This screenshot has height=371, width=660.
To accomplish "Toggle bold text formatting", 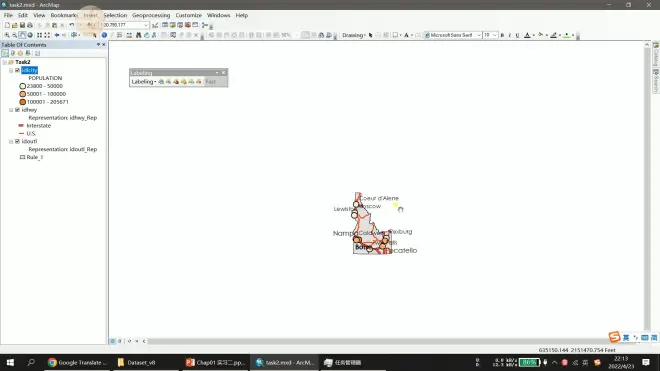I will [x=502, y=35].
